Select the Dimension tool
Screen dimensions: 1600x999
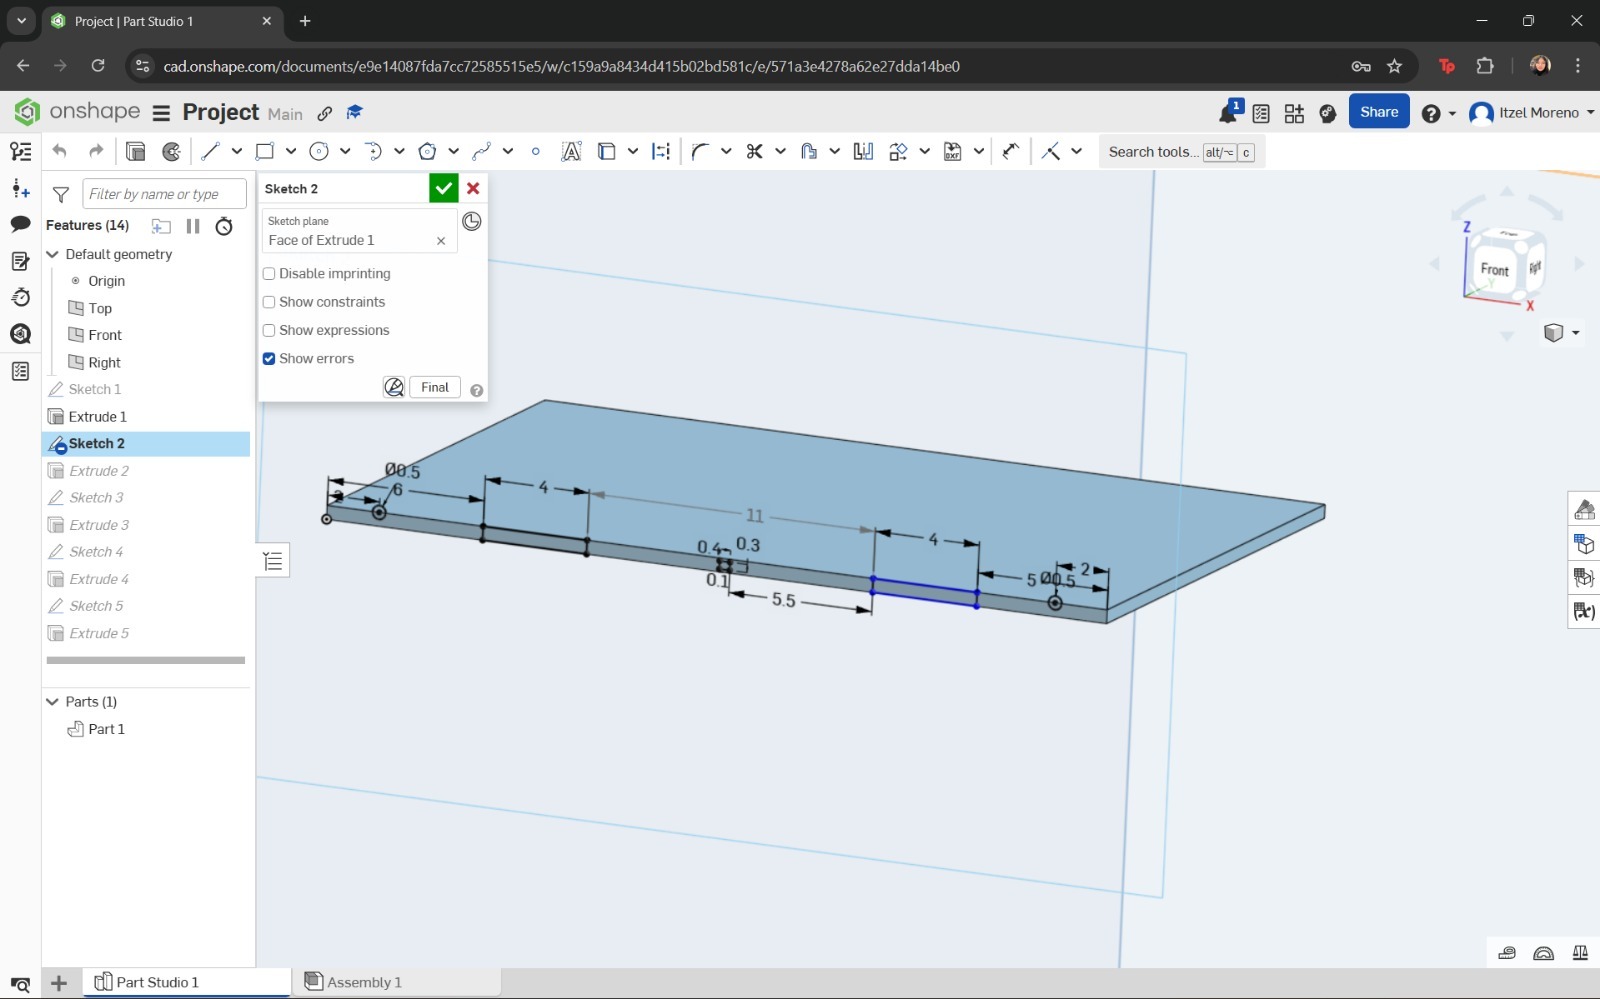(x=660, y=151)
